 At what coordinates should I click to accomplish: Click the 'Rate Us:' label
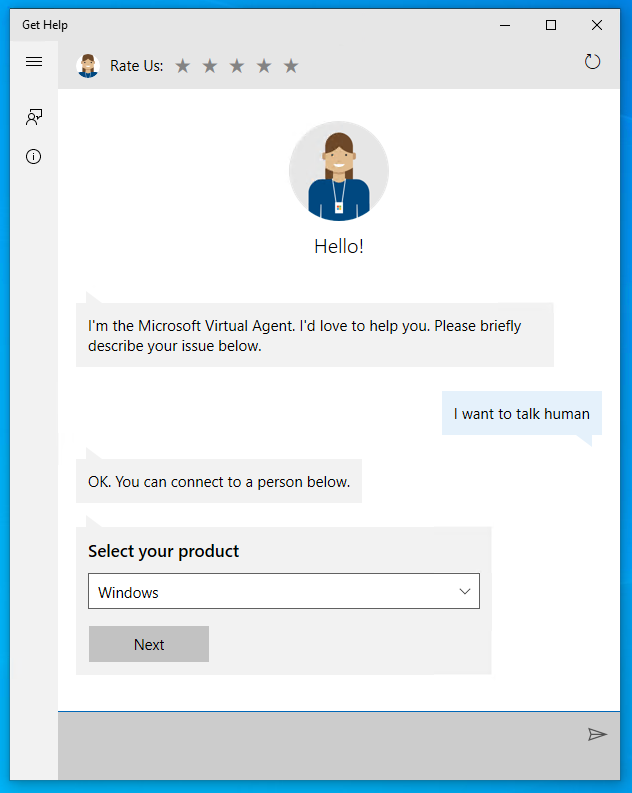(x=137, y=66)
